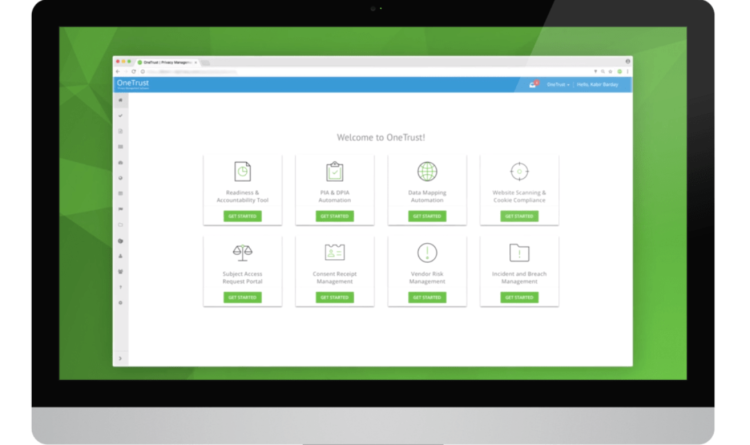This screenshot has height=445, width=750.
Task: Click the Vendor Risk exclamation circle icon
Action: pyautogui.click(x=427, y=253)
